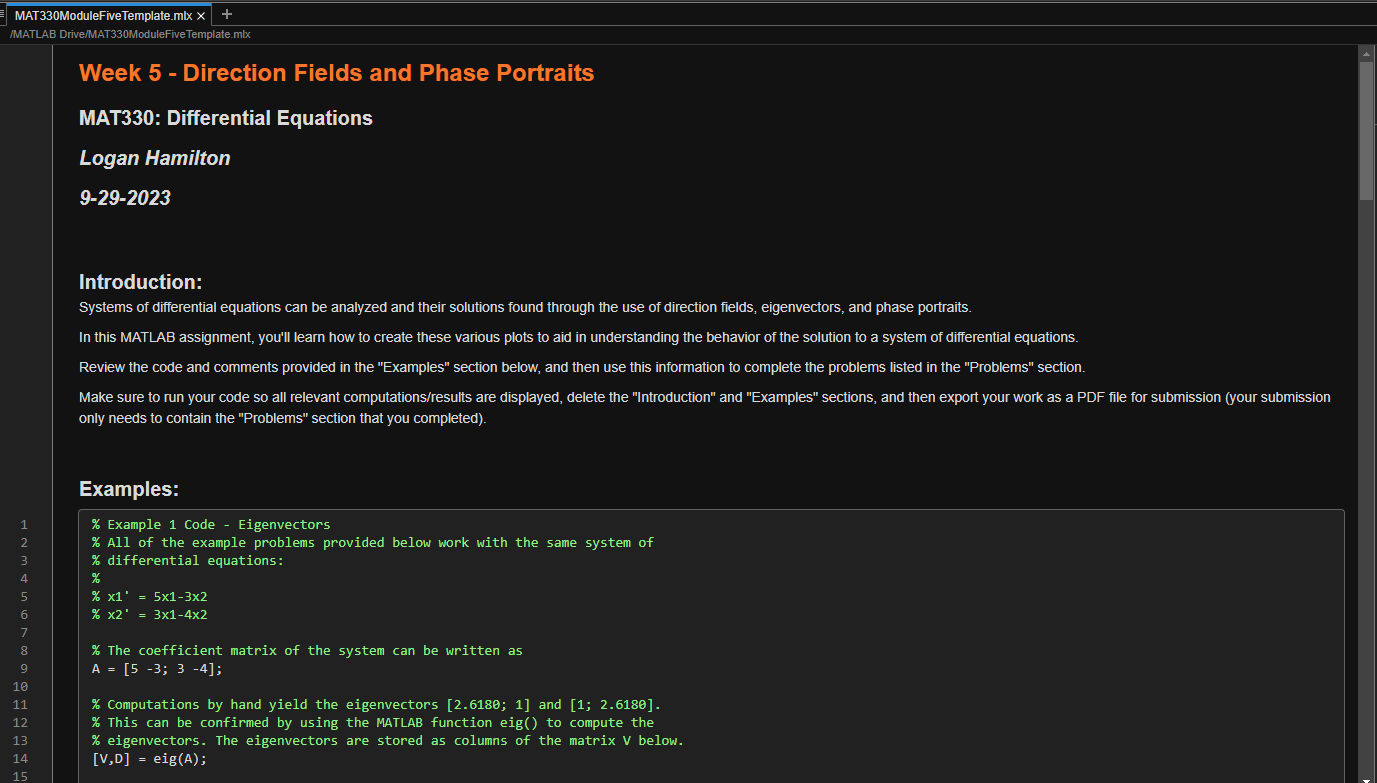1377x783 pixels.
Task: Click line number 14 in gutter
Action: click(x=23, y=758)
